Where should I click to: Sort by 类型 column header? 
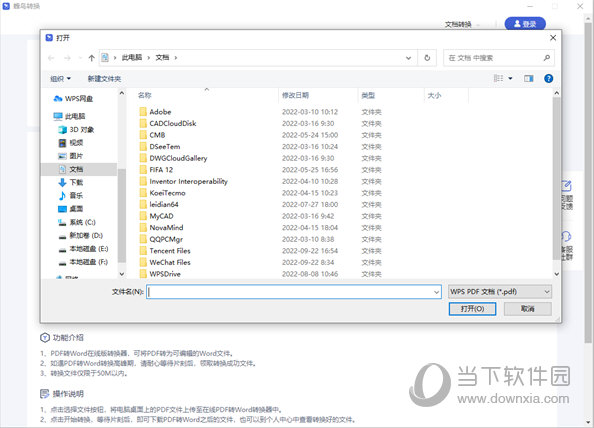[x=368, y=95]
